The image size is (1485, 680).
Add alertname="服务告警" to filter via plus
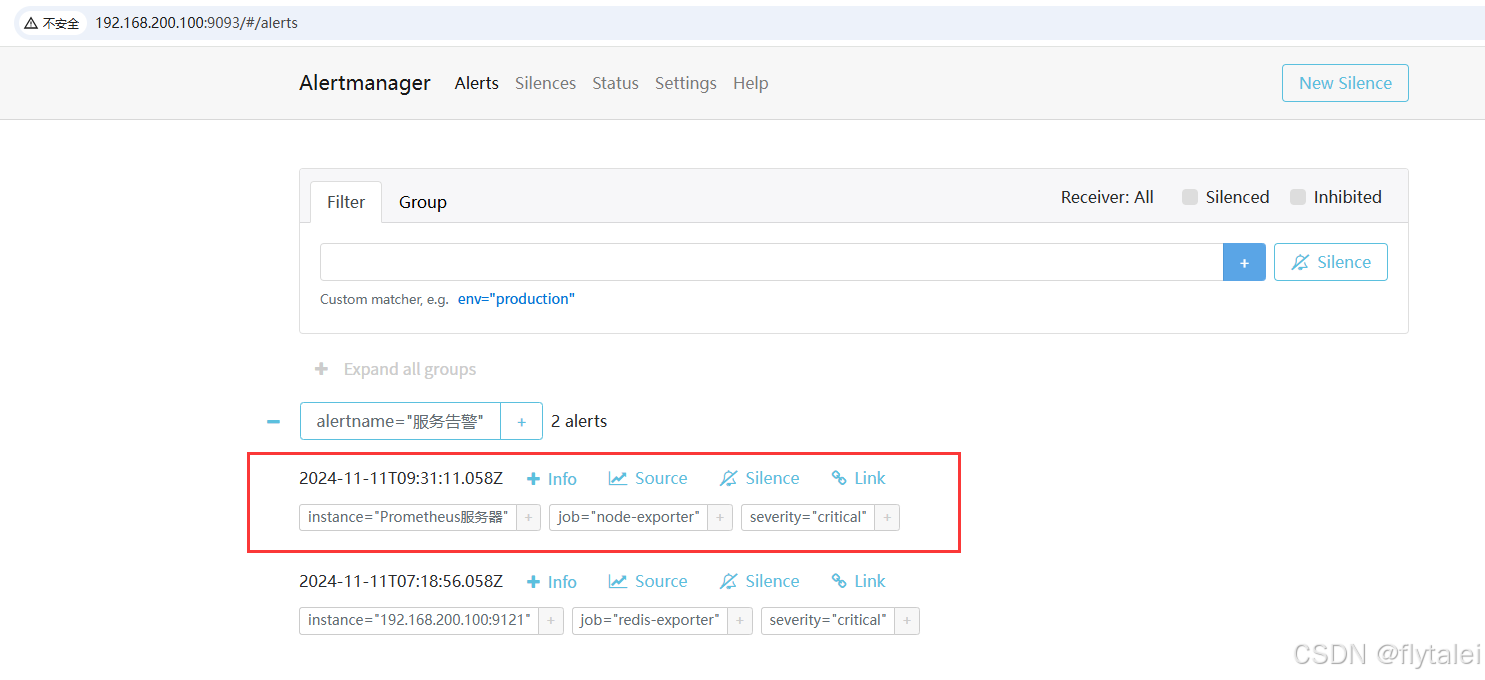[x=522, y=421]
